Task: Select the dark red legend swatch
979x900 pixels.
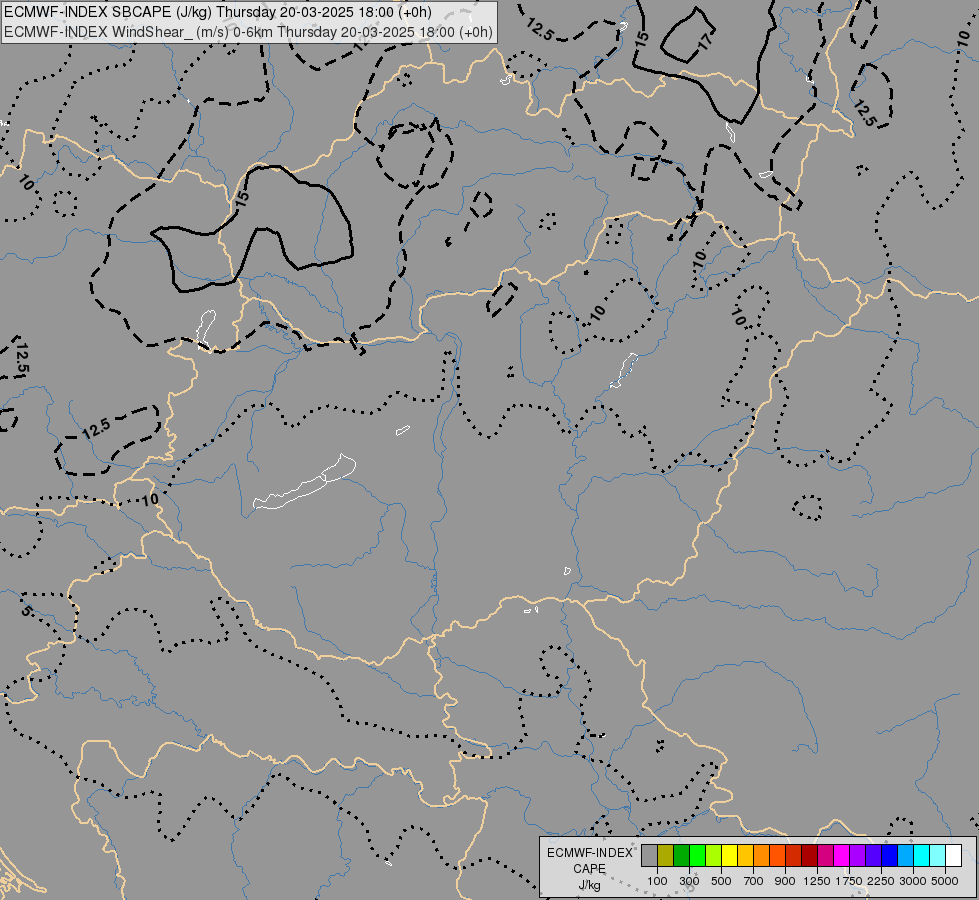Action: coord(810,855)
